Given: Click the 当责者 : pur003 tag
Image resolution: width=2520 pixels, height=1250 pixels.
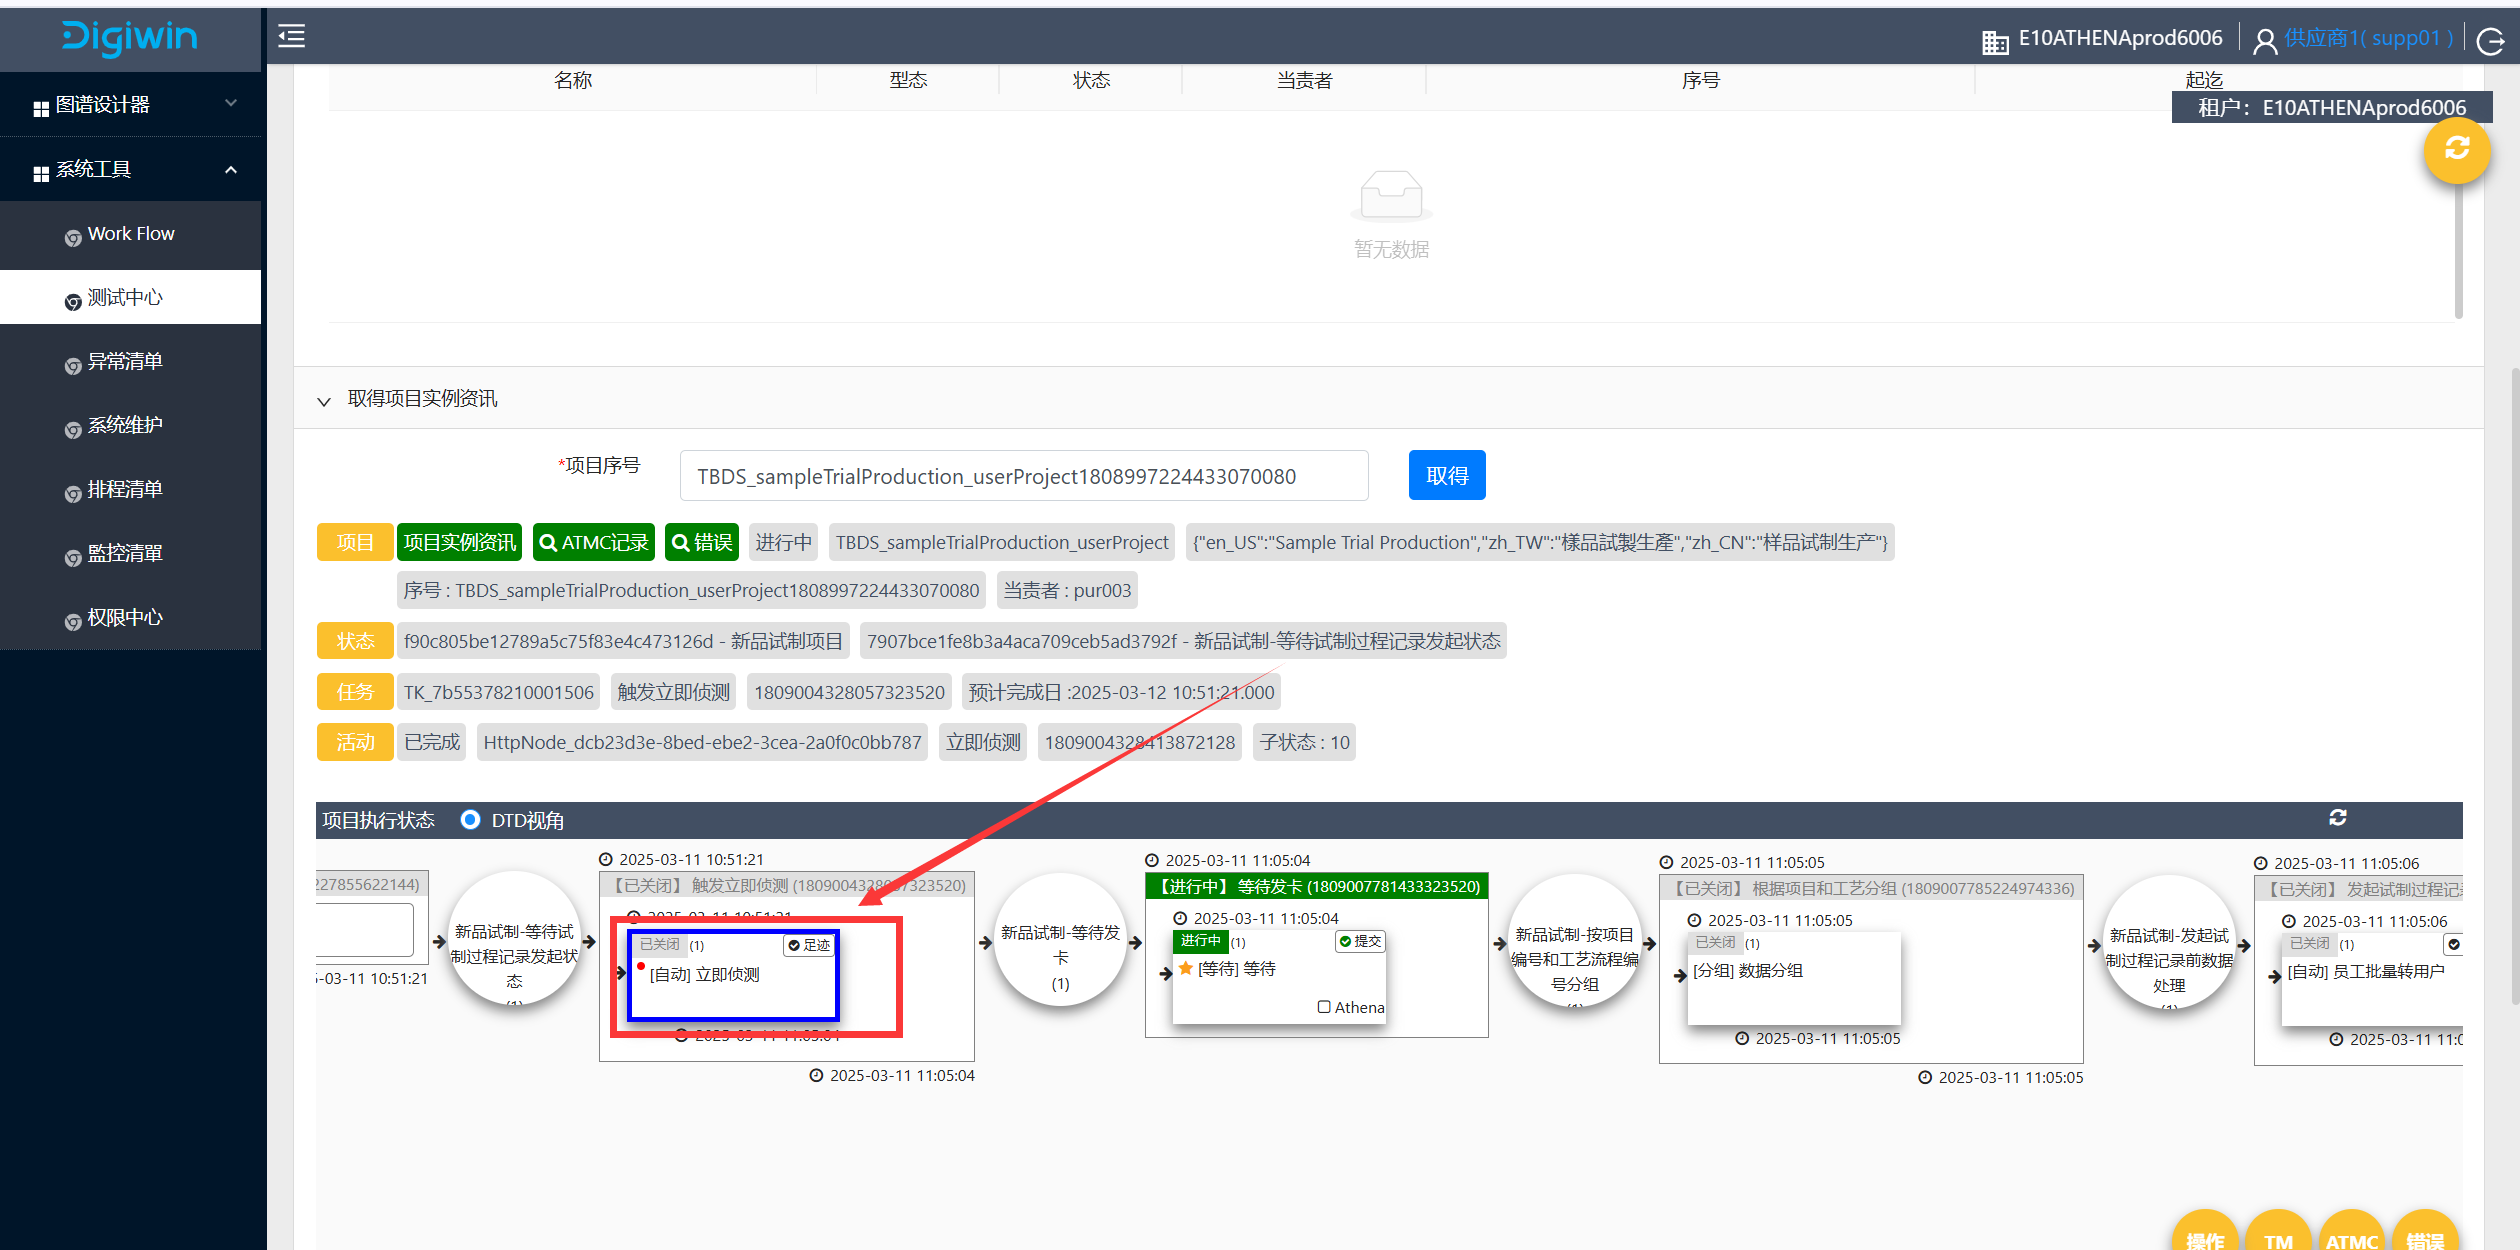Looking at the screenshot, I should [x=1067, y=590].
